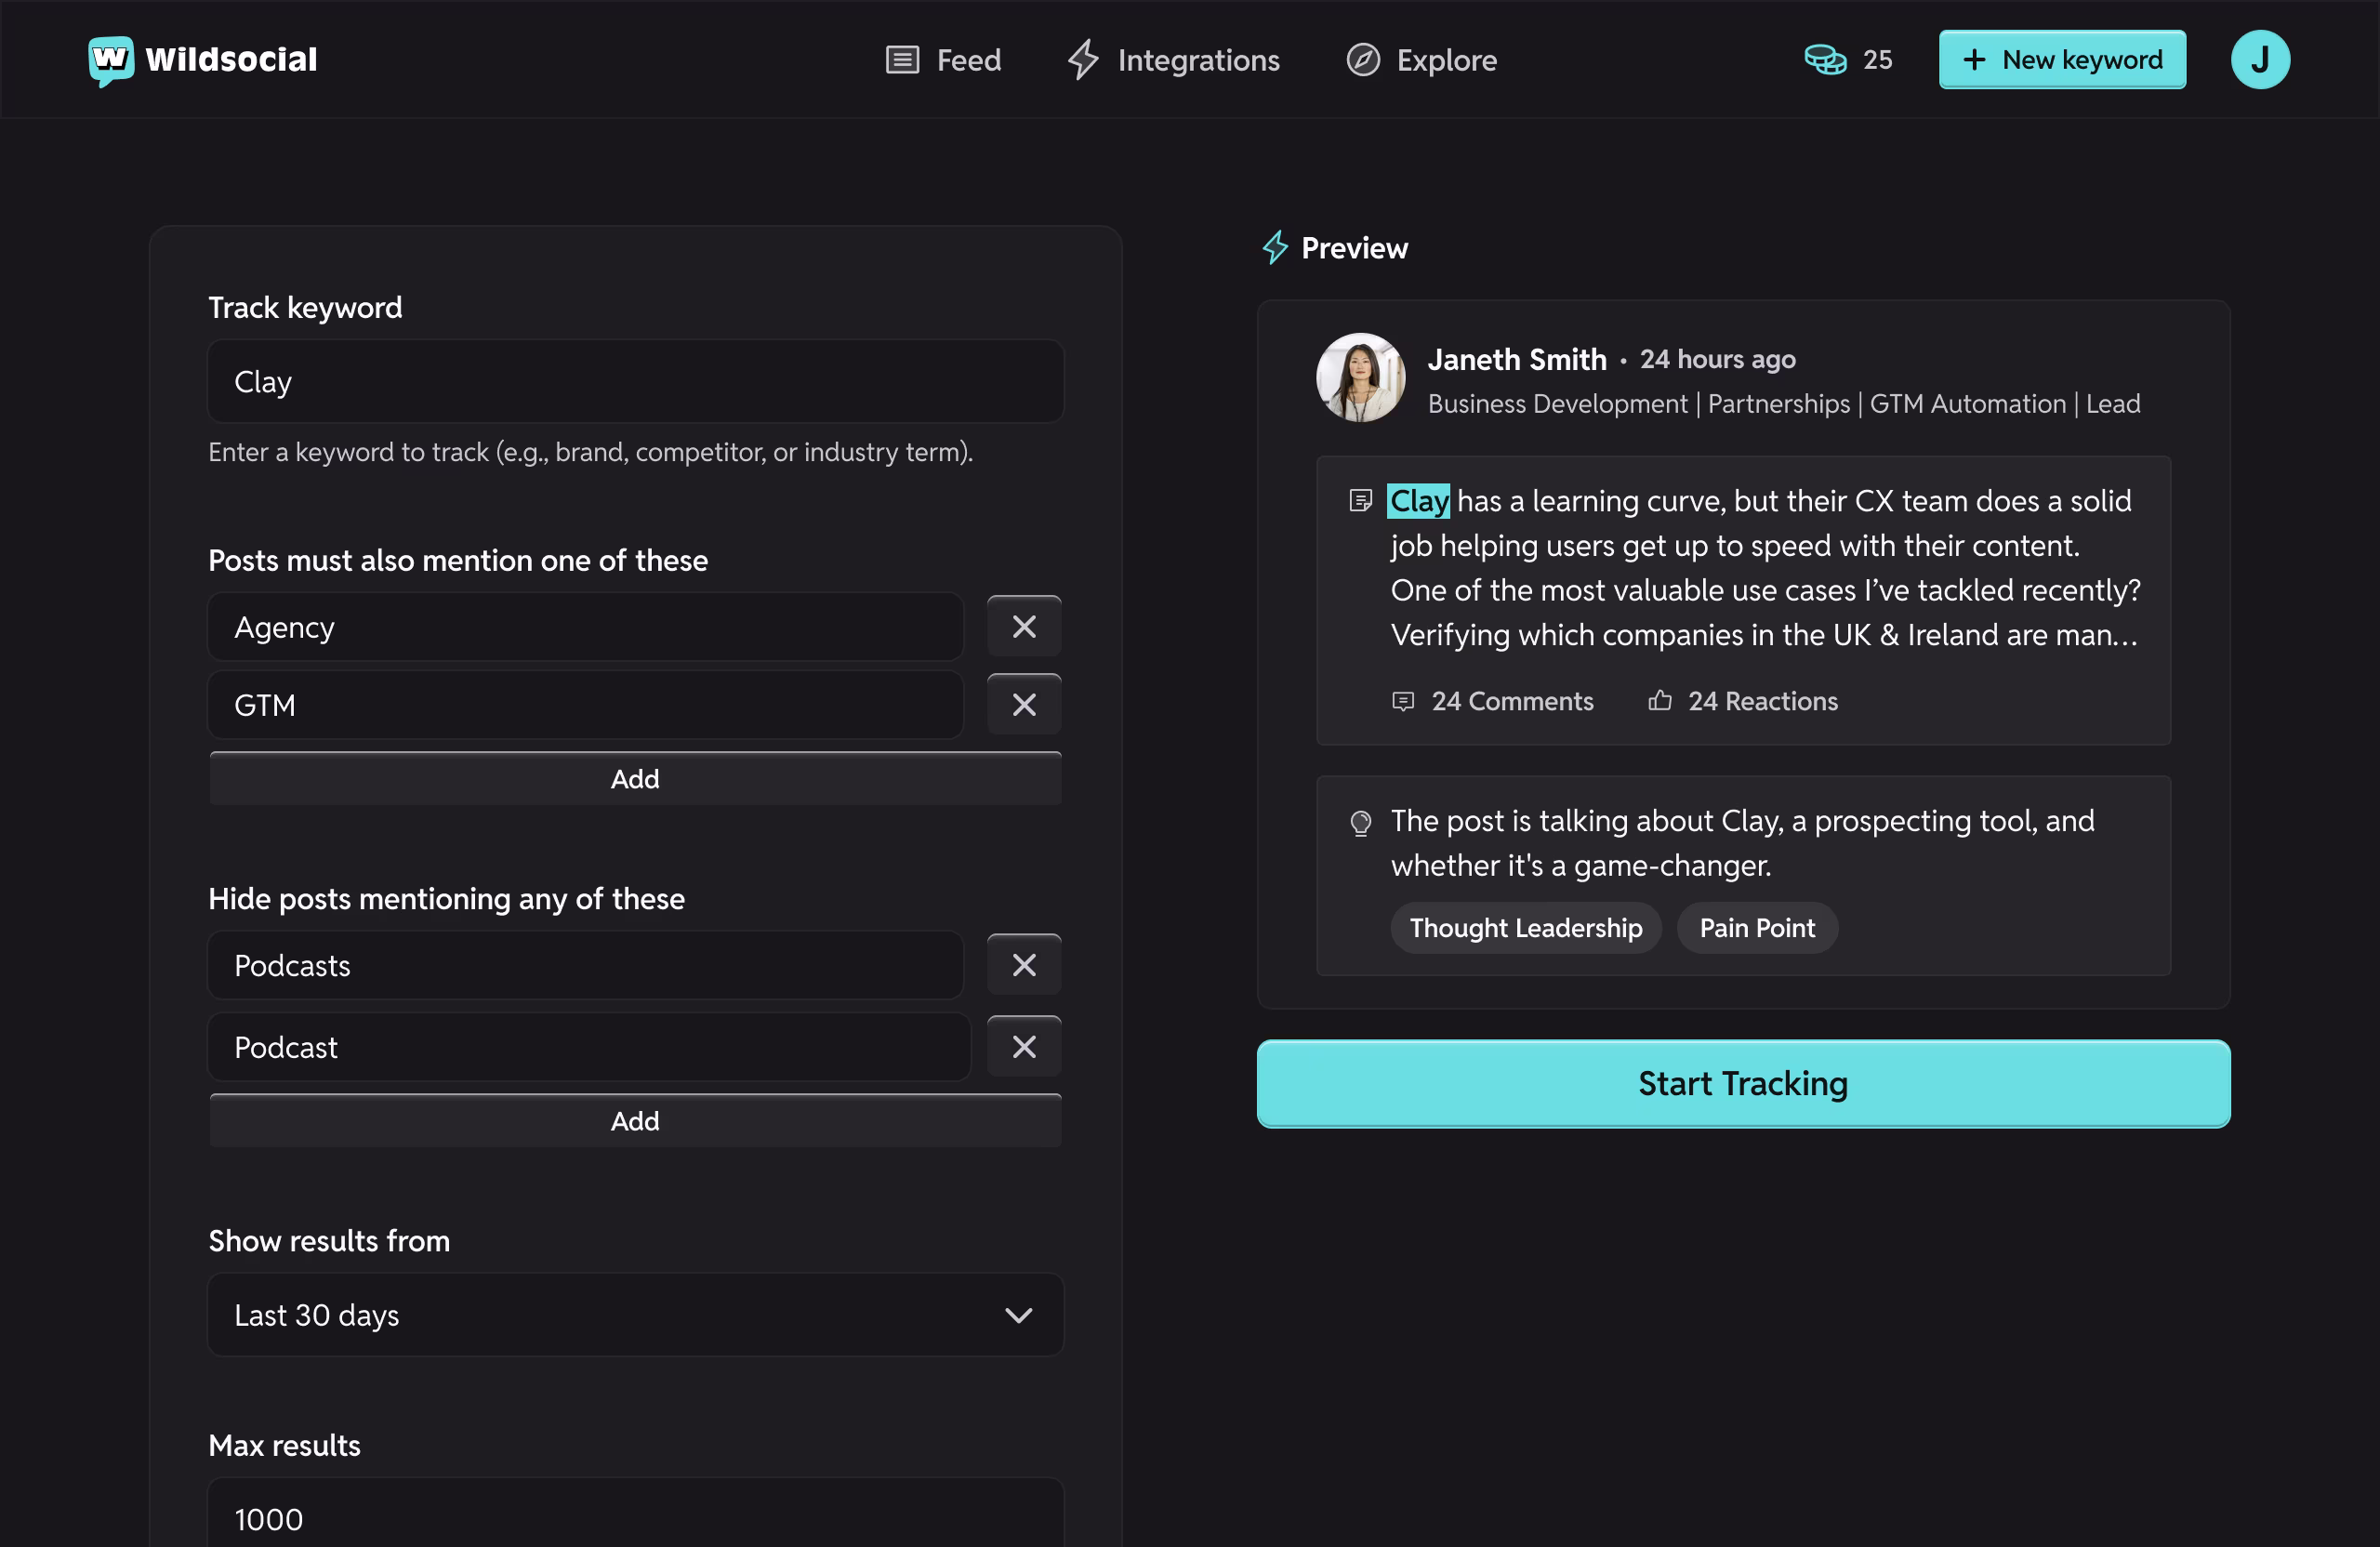The image size is (2380, 1547).
Task: Click the Wildsocial logo icon
Action: (110, 60)
